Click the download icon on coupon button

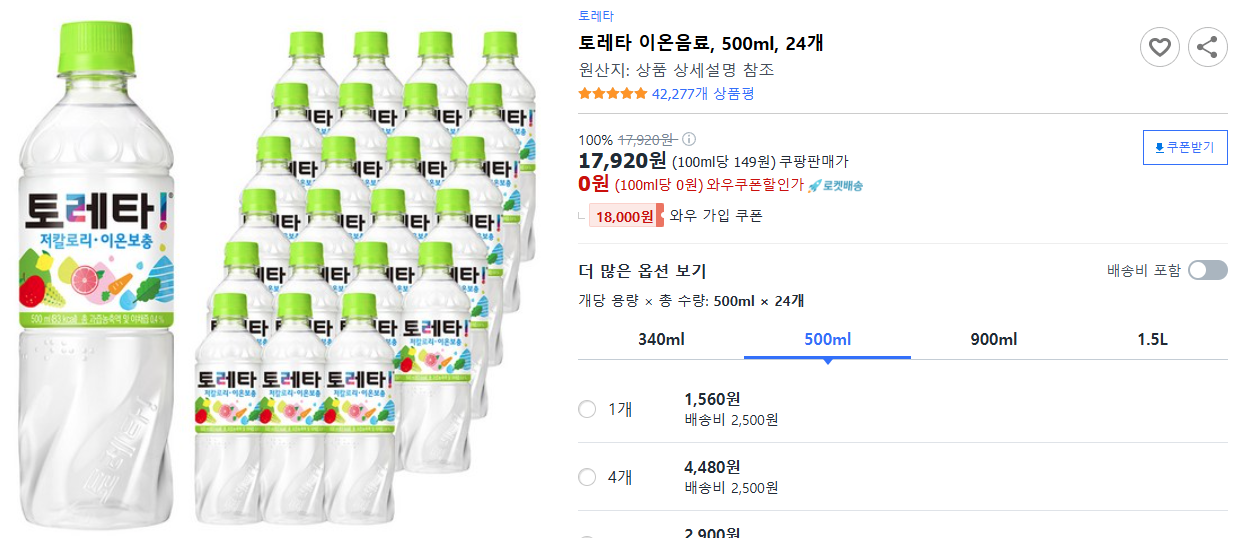(x=1159, y=148)
